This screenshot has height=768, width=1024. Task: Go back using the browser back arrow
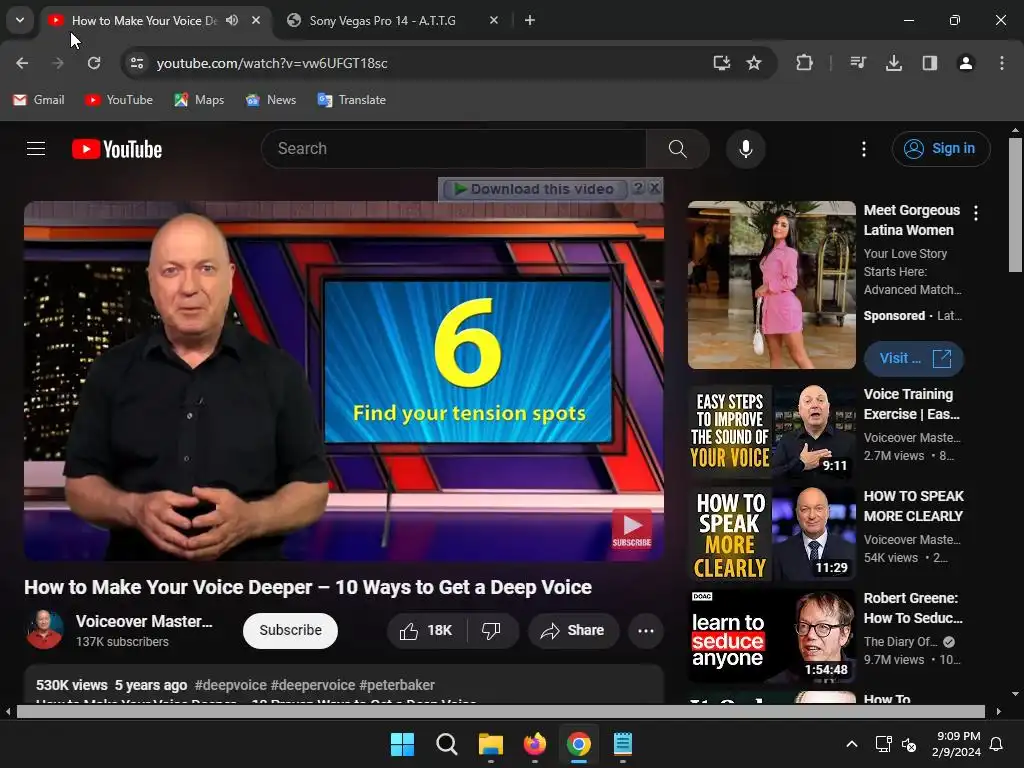[x=22, y=63]
